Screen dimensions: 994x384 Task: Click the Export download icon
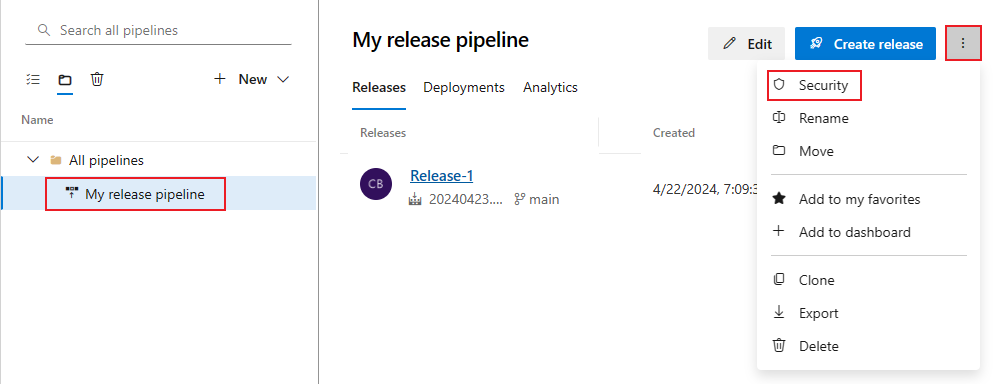[779, 312]
